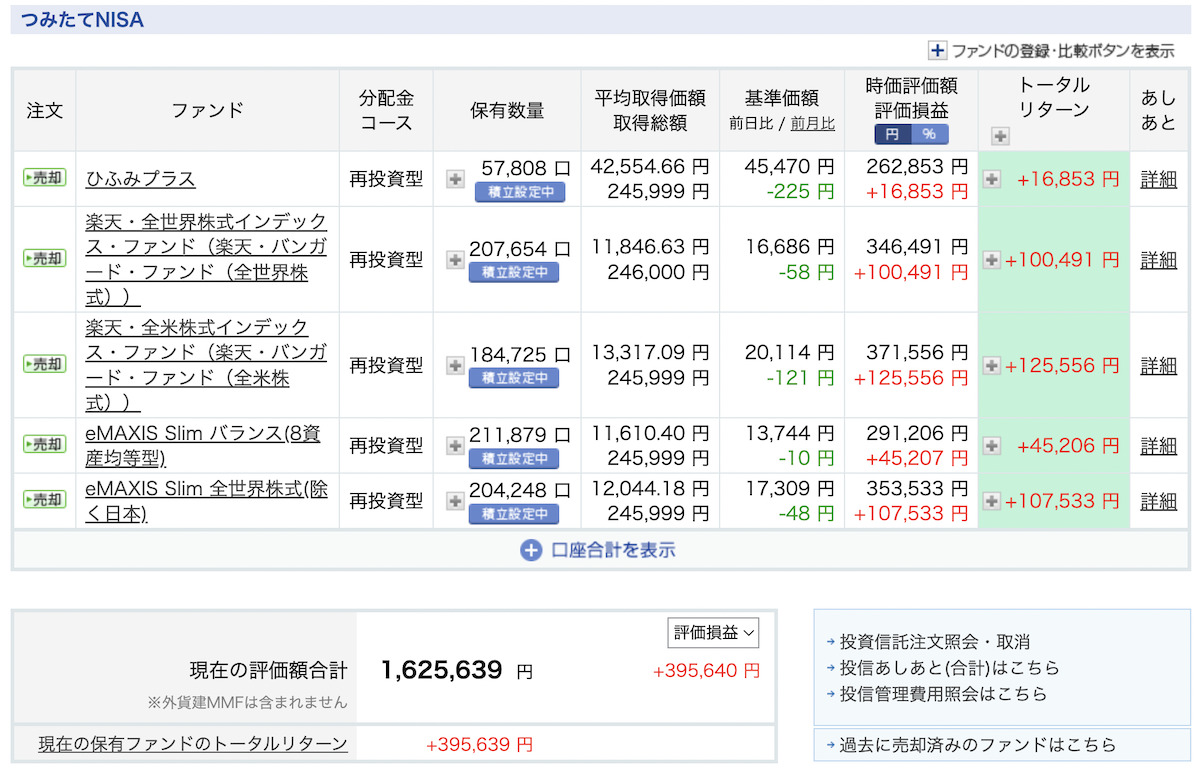This screenshot has width=1200, height=769.
Task: Switch valuation display to %
Action: tap(929, 134)
